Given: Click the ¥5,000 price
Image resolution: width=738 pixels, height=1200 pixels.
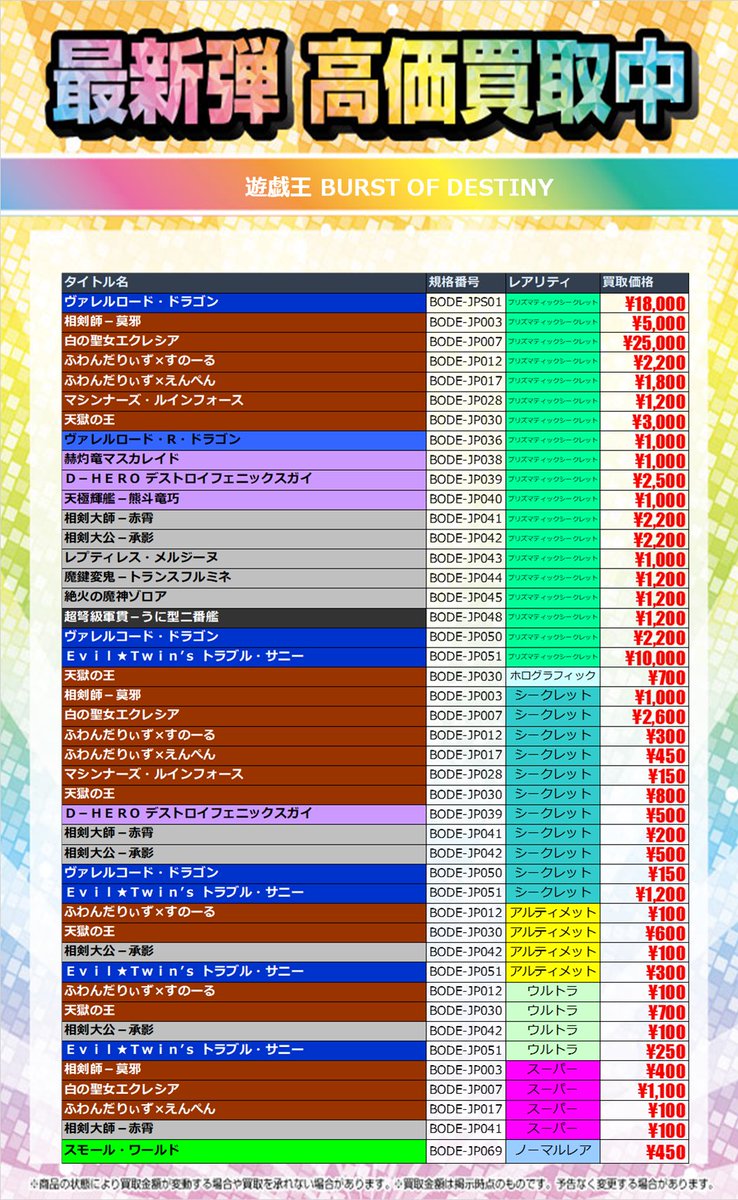Looking at the screenshot, I should coord(660,323).
